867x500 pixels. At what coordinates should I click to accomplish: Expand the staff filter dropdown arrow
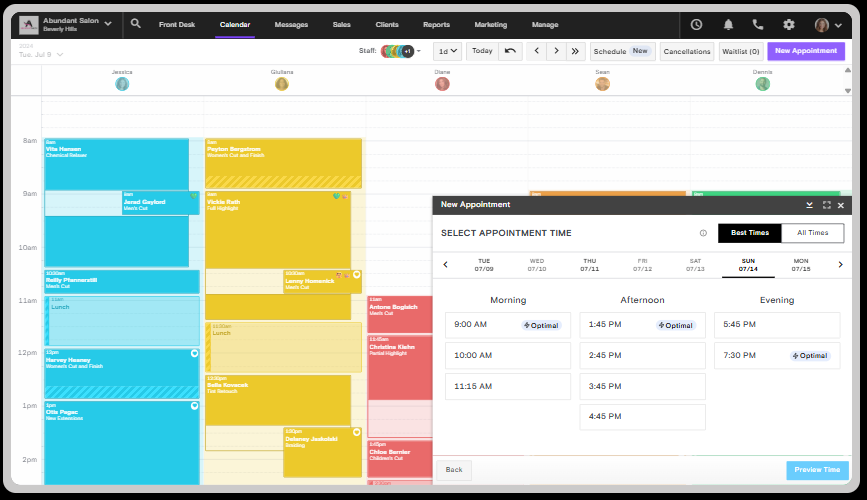[419, 51]
